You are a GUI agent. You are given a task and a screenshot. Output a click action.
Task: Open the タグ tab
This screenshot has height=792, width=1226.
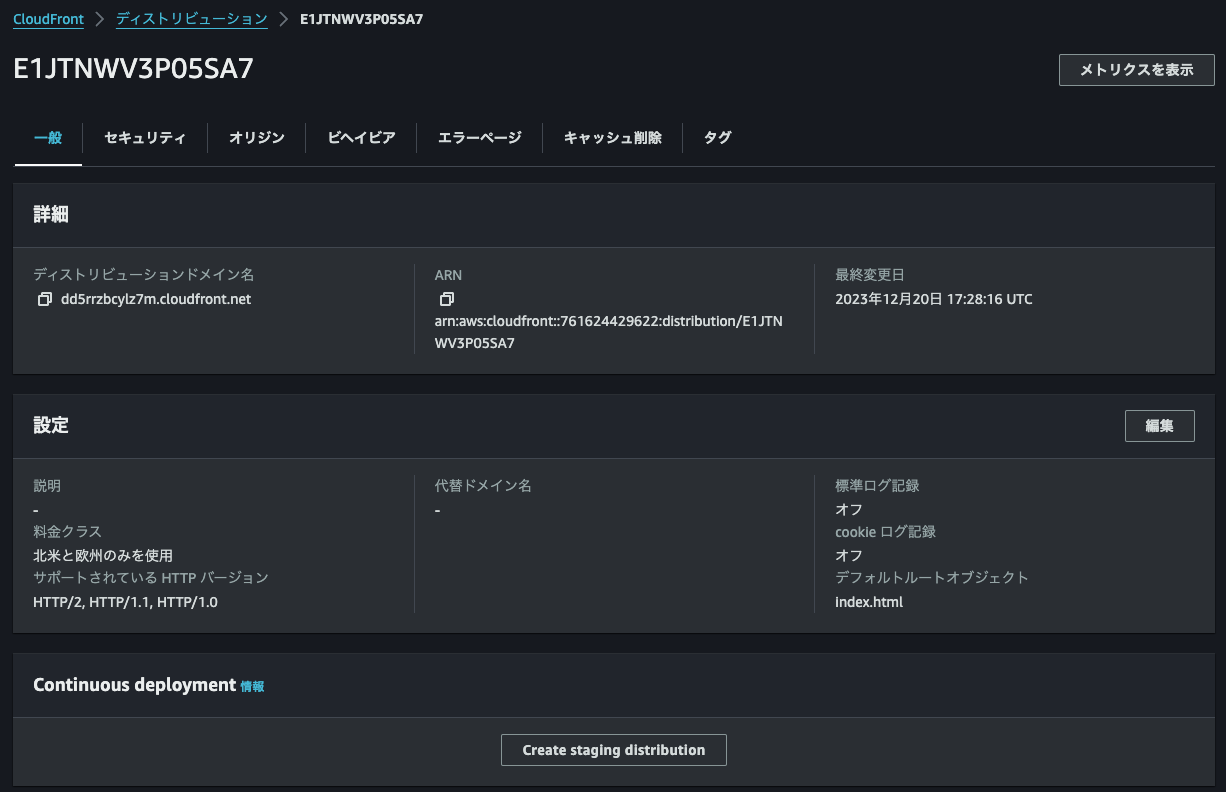coord(717,138)
